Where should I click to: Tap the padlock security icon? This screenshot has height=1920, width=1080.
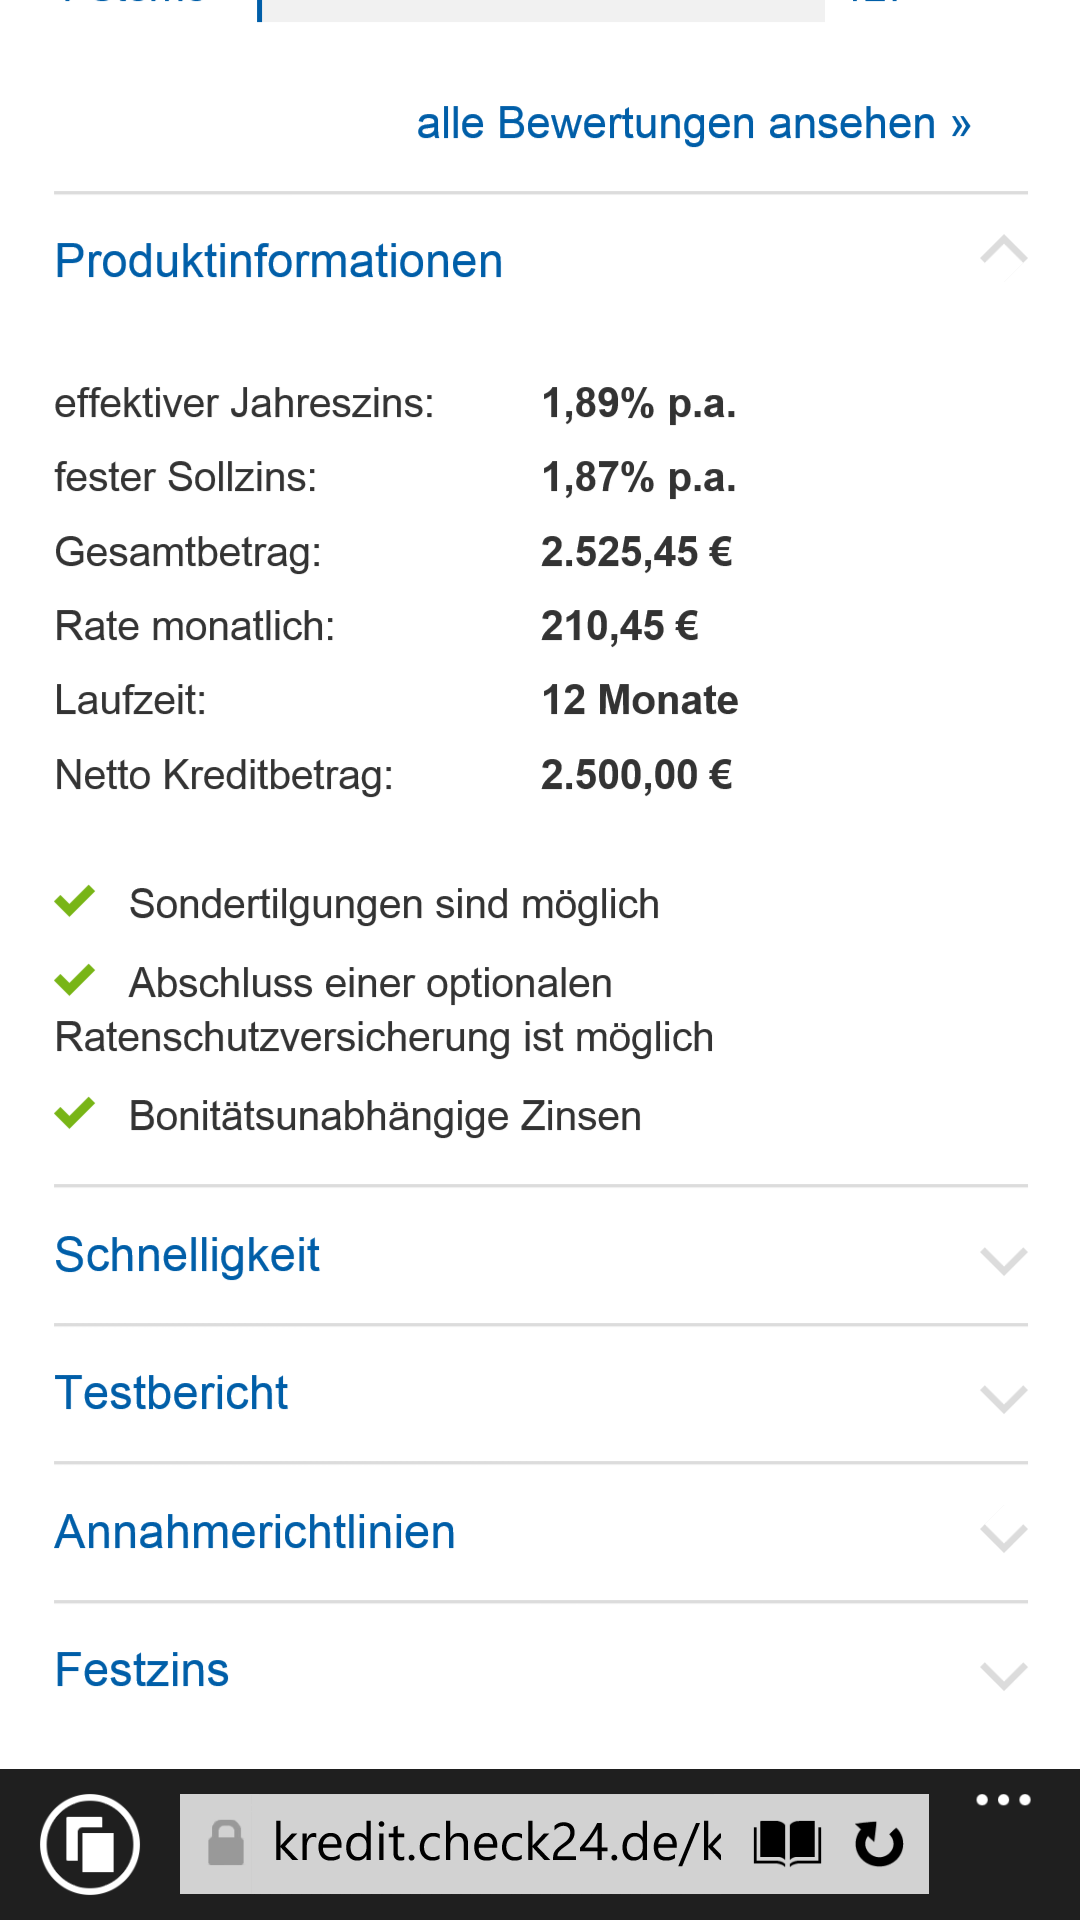(x=226, y=1843)
